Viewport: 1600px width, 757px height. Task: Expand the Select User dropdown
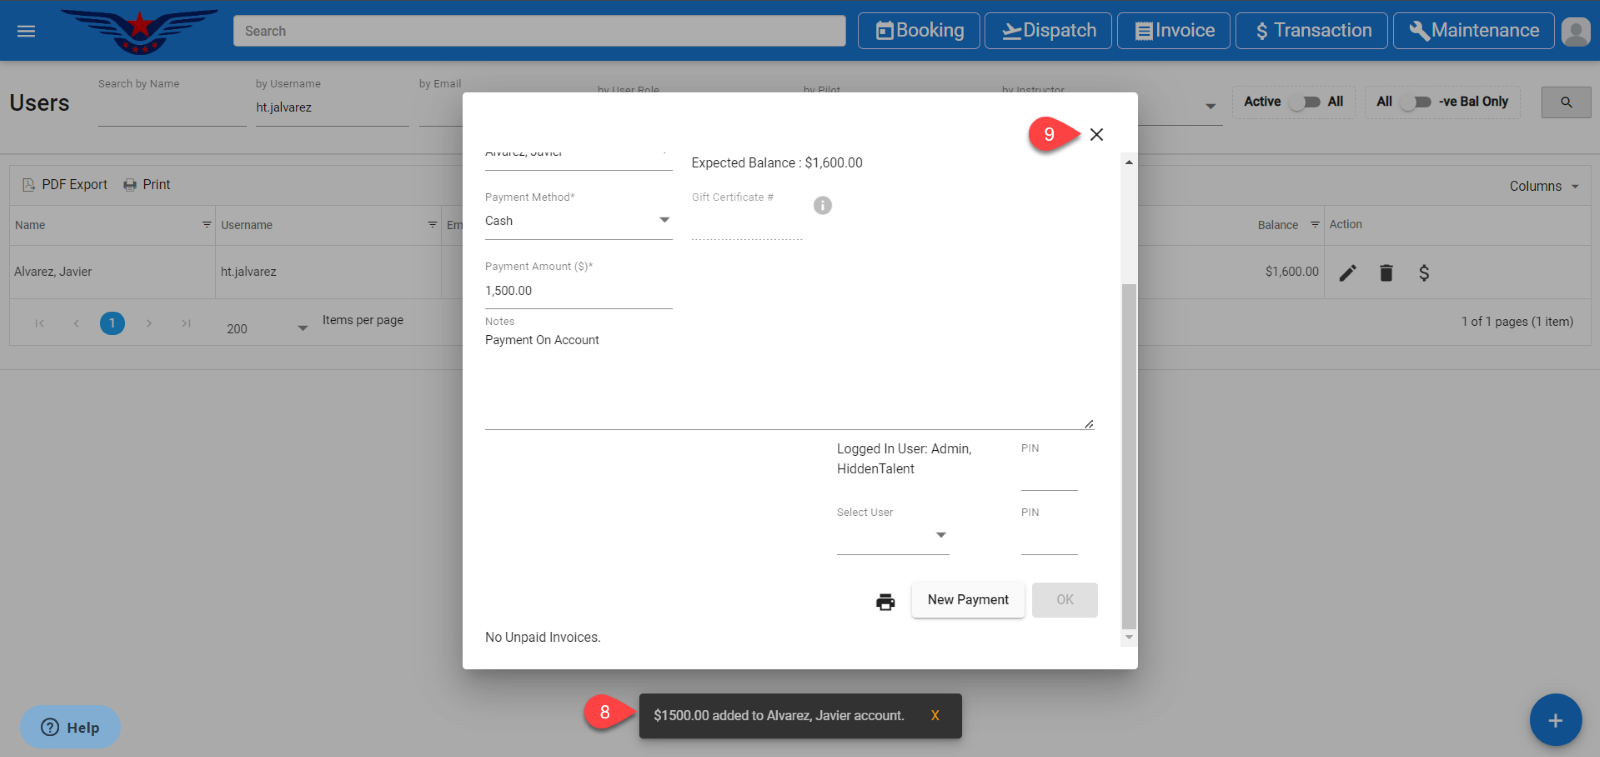[x=892, y=536]
